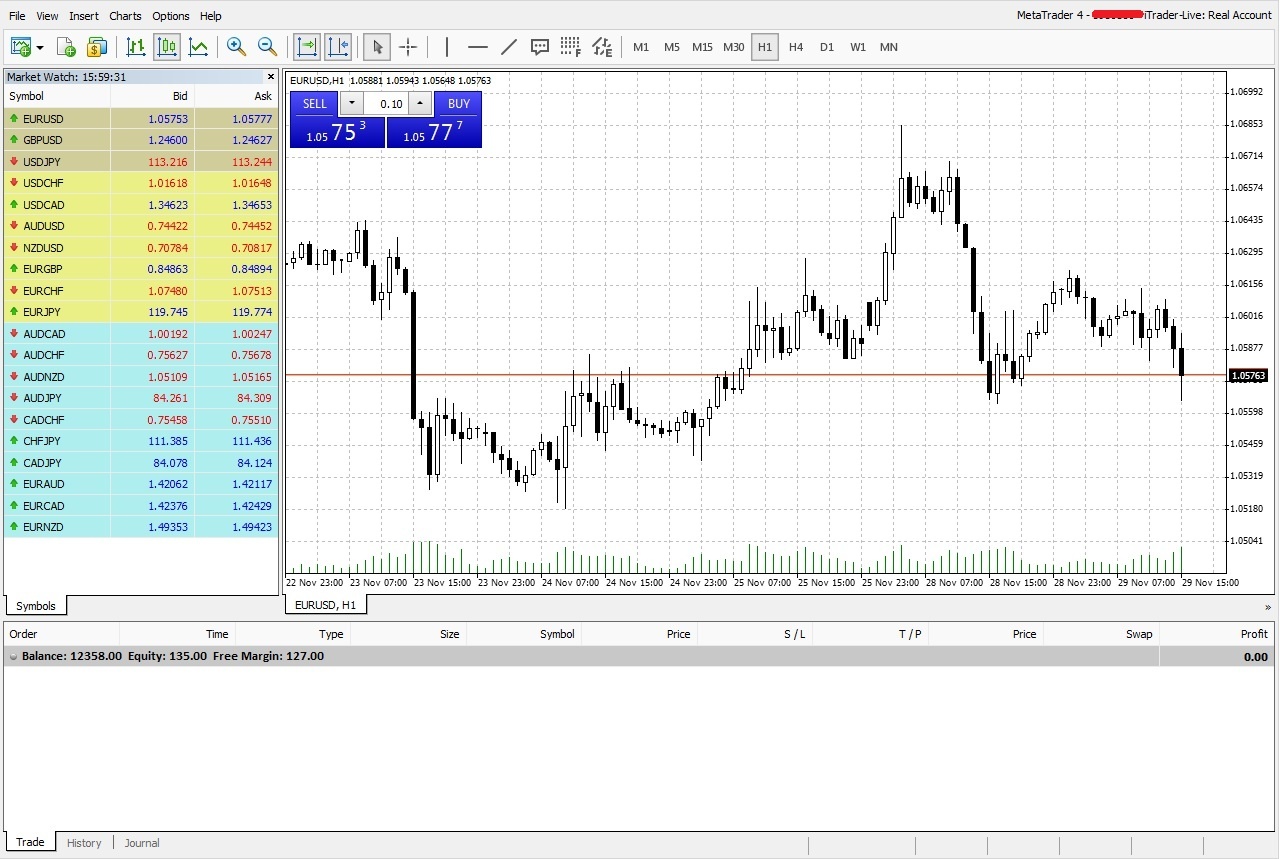This screenshot has width=1280, height=859.
Task: Switch to the History tab
Action: click(84, 843)
